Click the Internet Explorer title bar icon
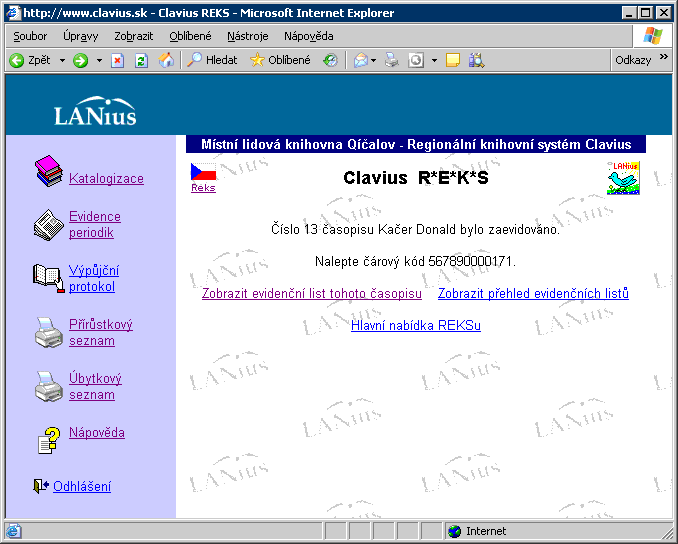Image resolution: width=678 pixels, height=544 pixels. tap(14, 13)
